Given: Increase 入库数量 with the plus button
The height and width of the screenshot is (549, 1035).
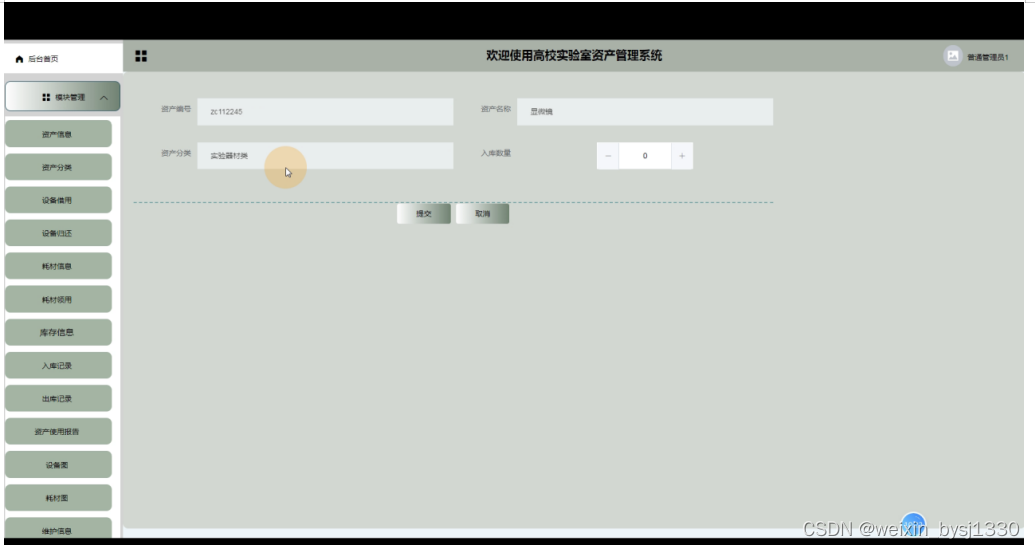Looking at the screenshot, I should [682, 156].
